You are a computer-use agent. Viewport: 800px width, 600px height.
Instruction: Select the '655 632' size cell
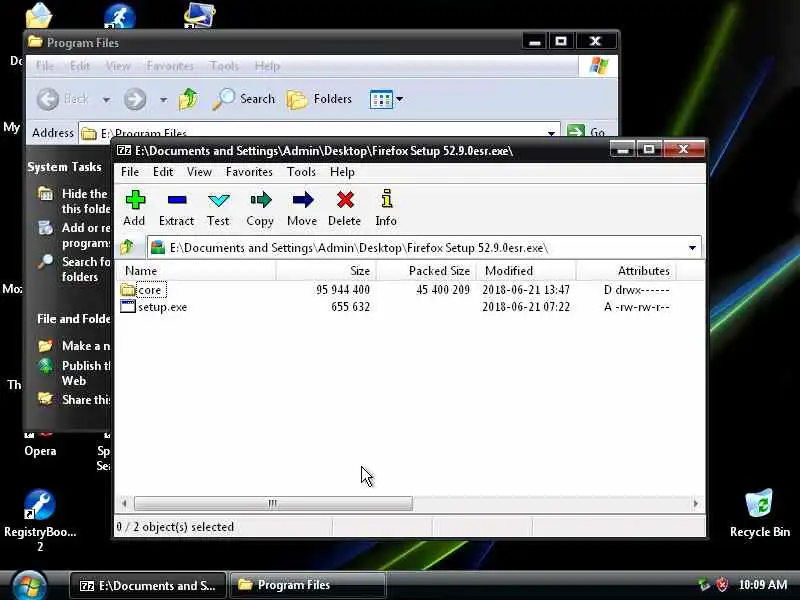351,307
